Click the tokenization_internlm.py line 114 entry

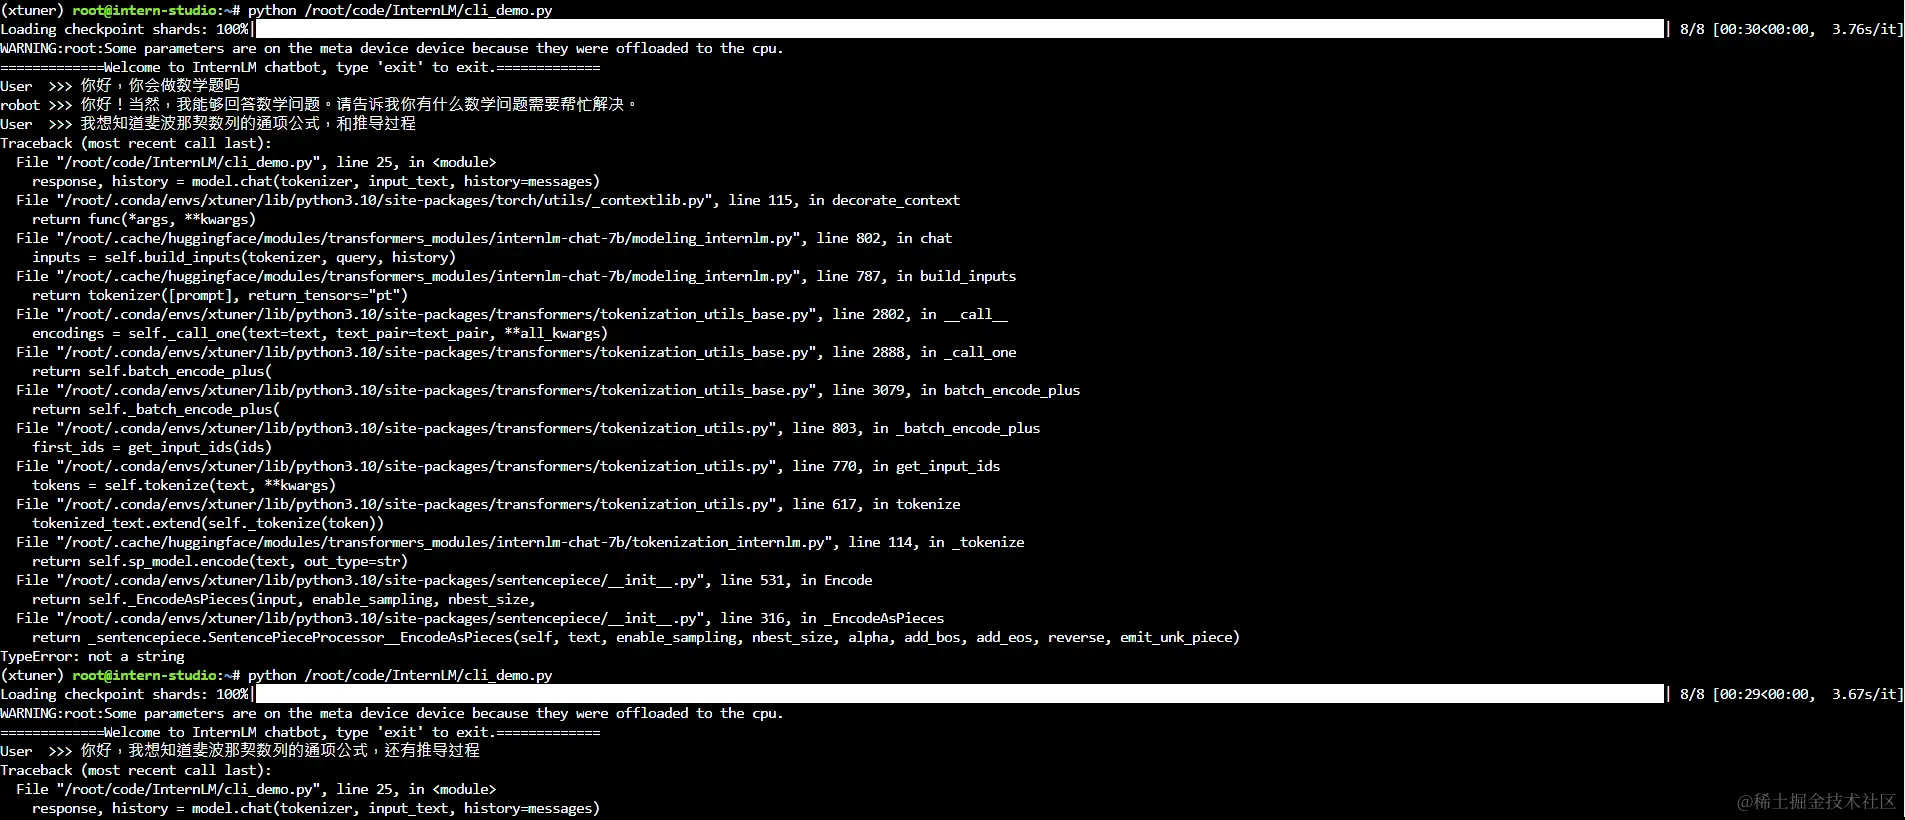tap(520, 542)
